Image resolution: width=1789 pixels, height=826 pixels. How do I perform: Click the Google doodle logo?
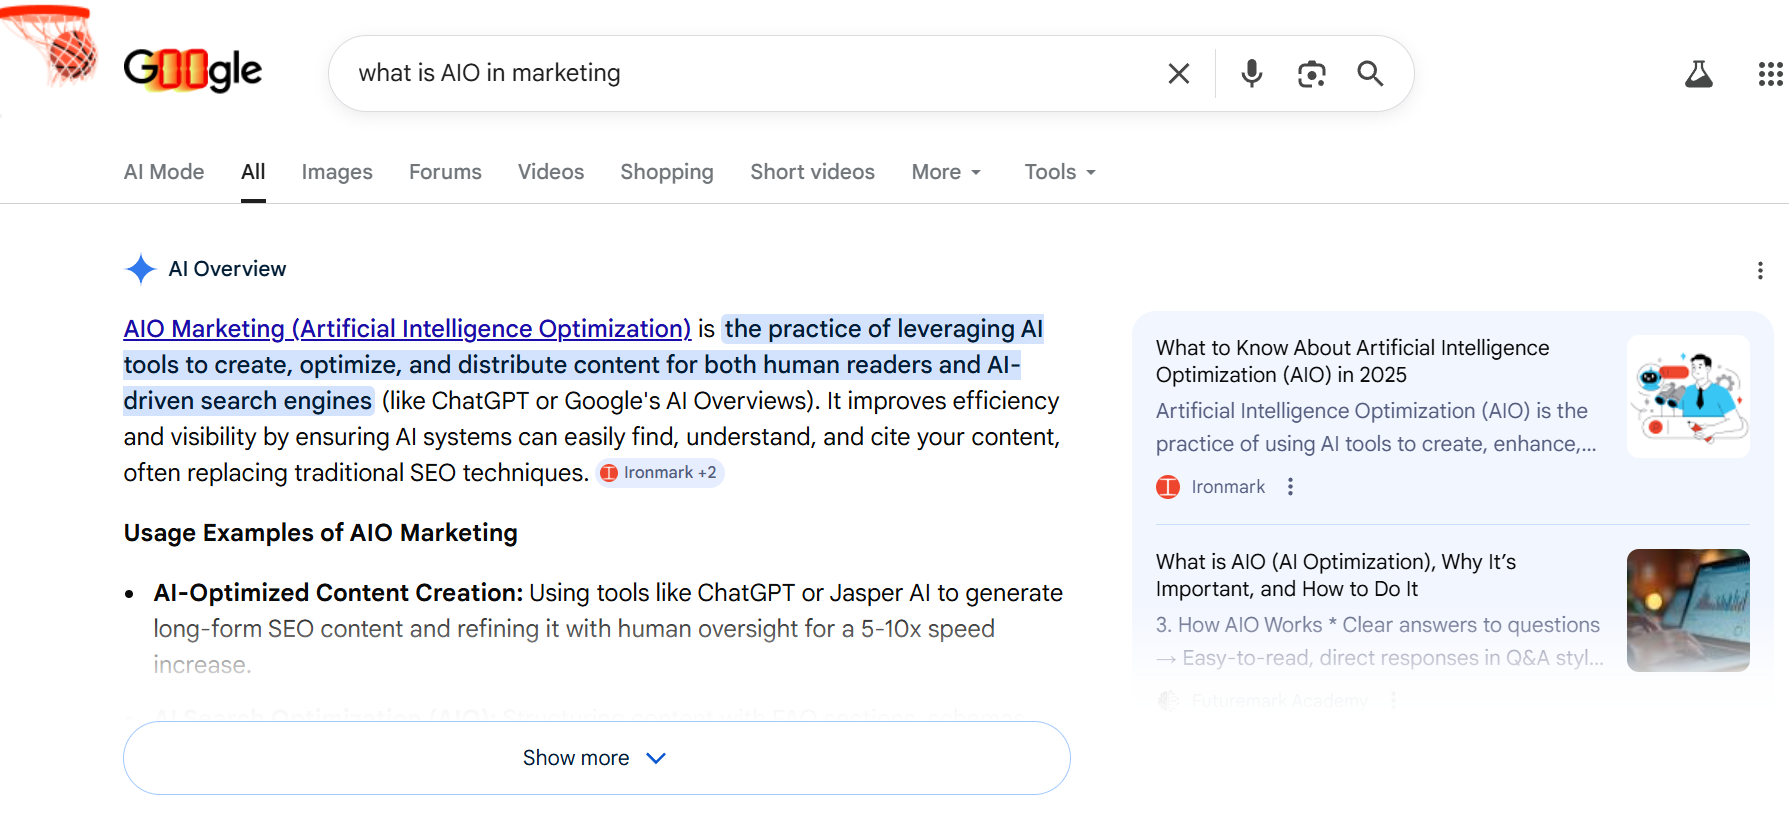192,70
